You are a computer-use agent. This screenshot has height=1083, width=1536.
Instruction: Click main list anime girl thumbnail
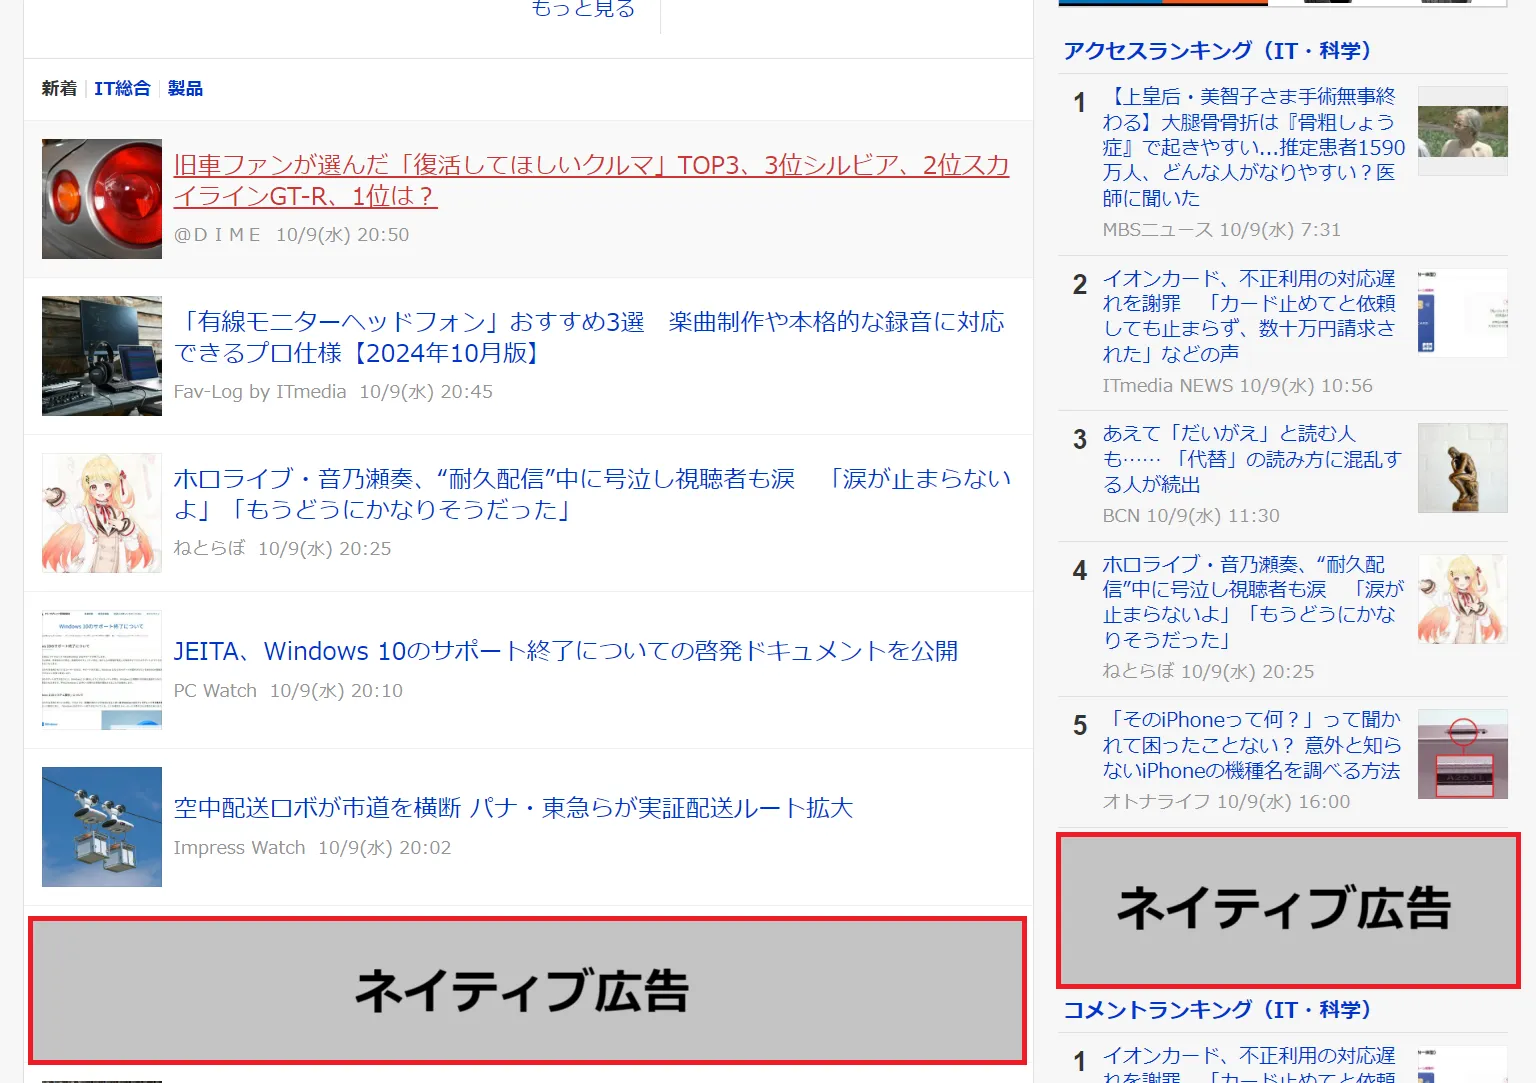pos(102,513)
